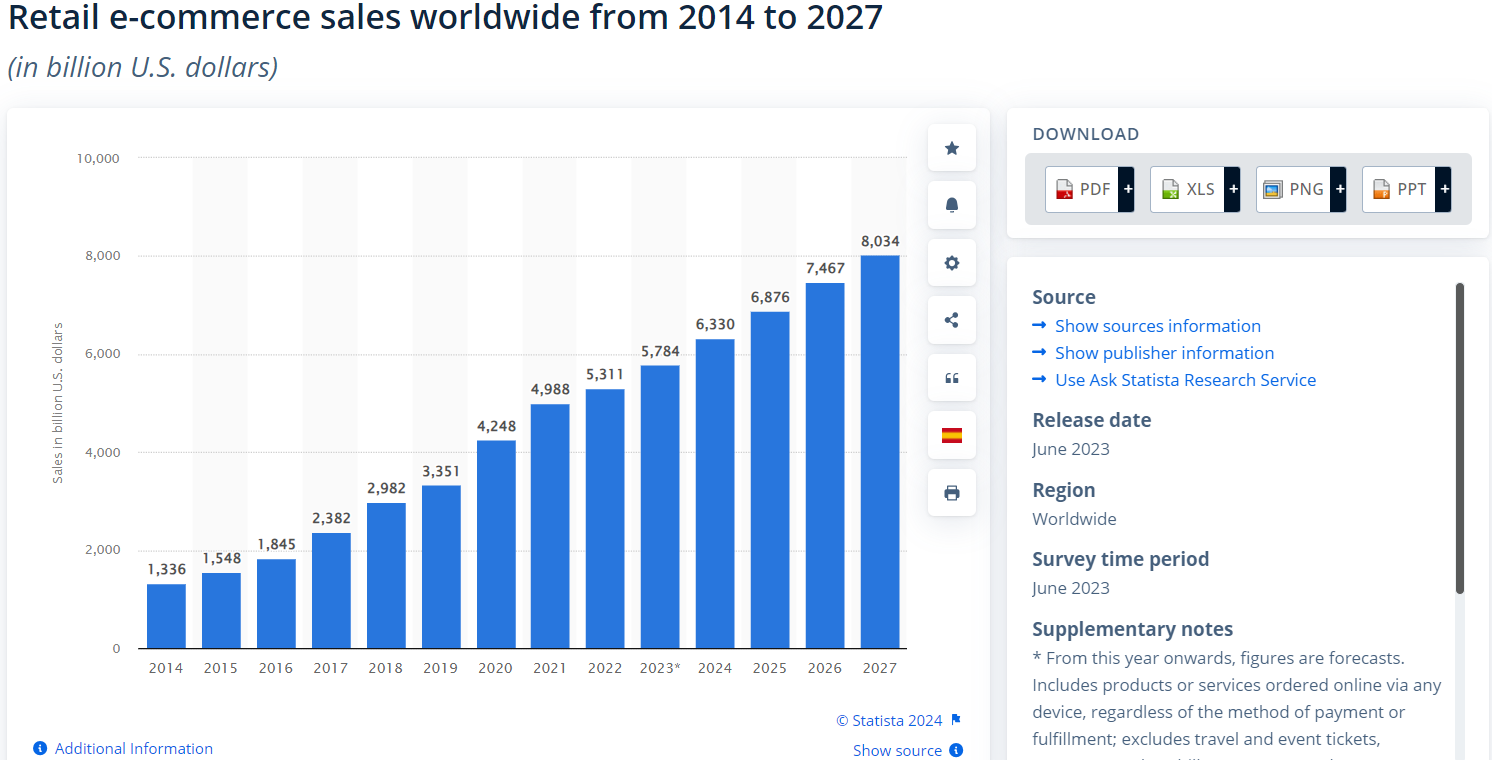Click Use Ask Statista Research Service
The width and height of the screenshot is (1492, 760).
[x=1185, y=380]
